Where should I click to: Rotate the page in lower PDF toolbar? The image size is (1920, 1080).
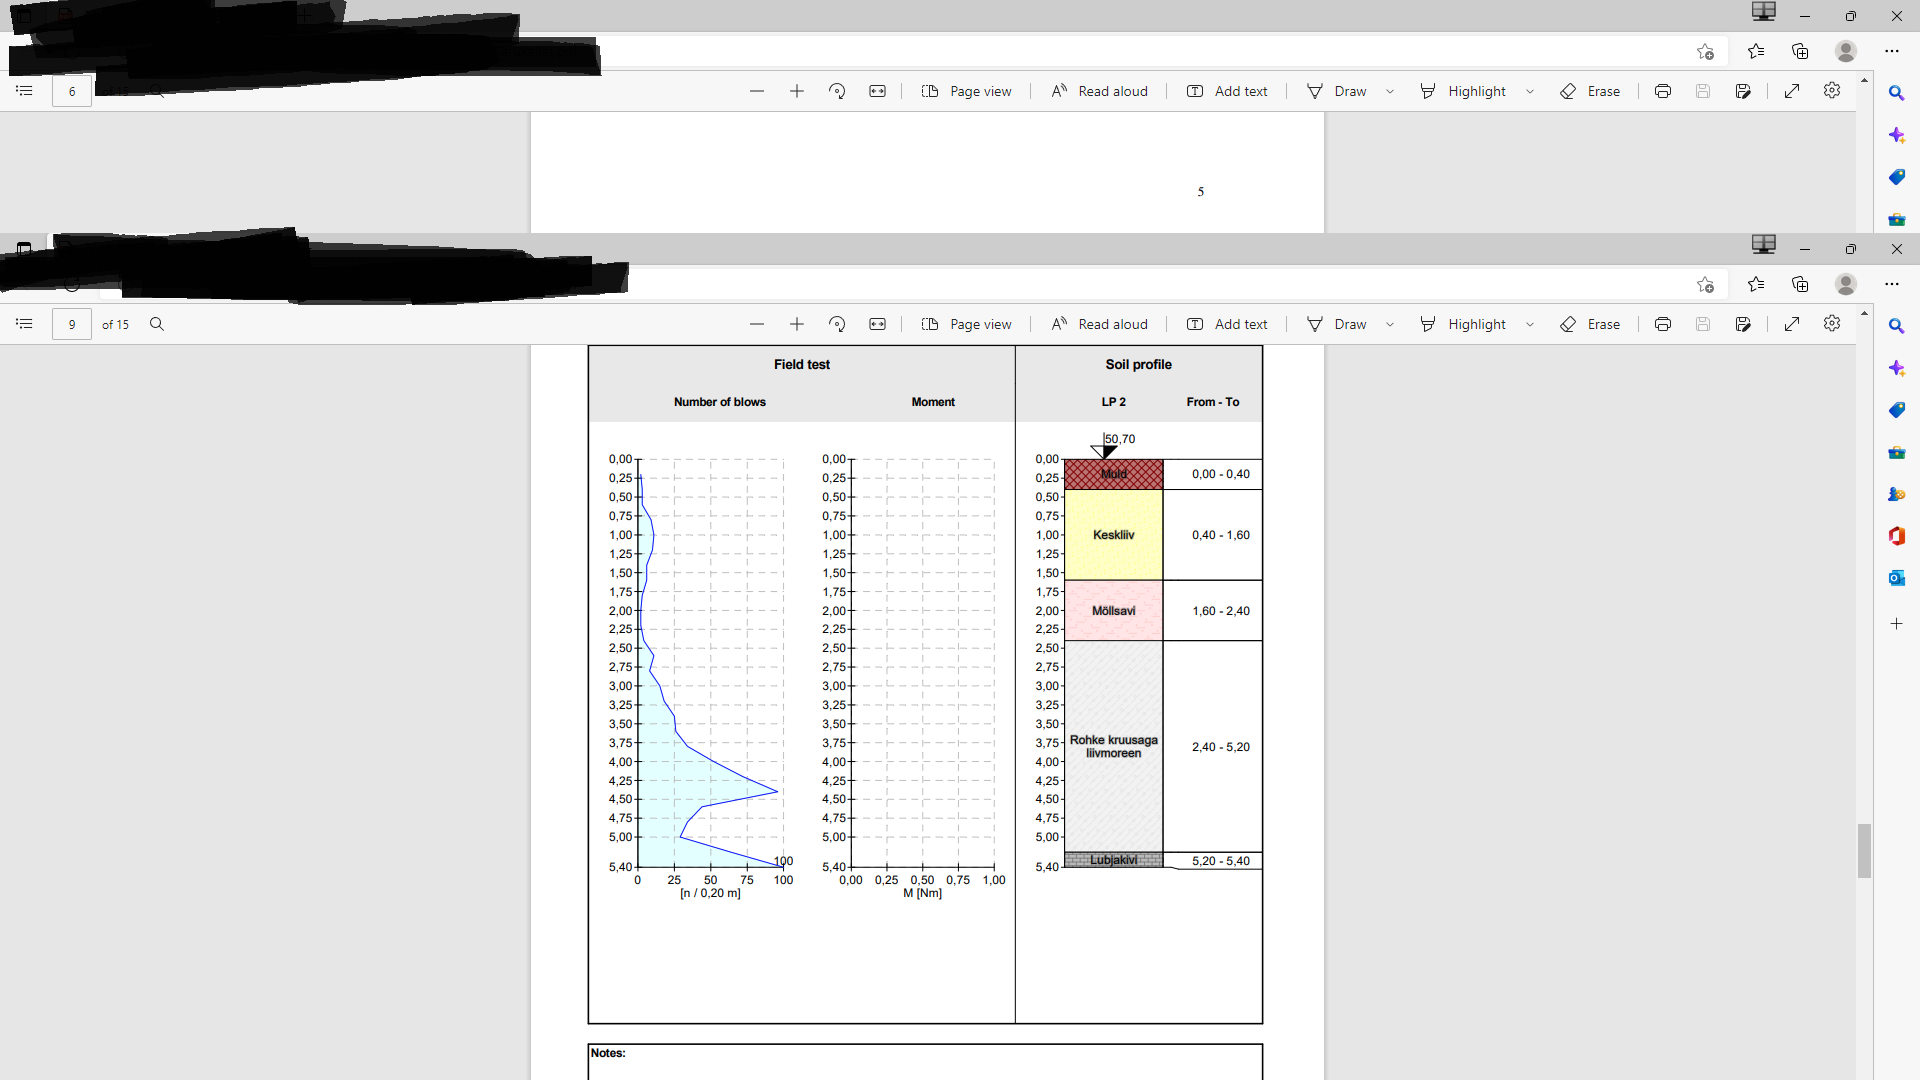point(837,324)
